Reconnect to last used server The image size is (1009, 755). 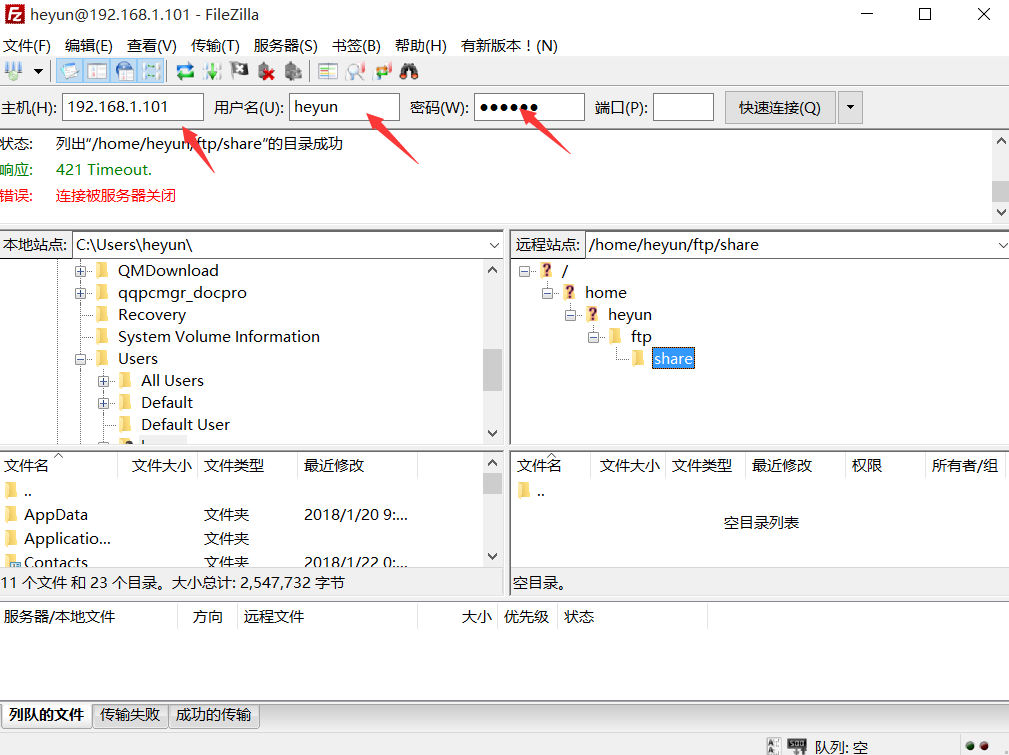(293, 71)
